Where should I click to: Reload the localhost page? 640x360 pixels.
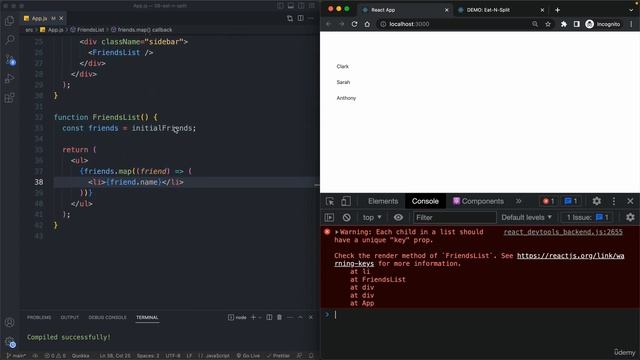[354, 24]
